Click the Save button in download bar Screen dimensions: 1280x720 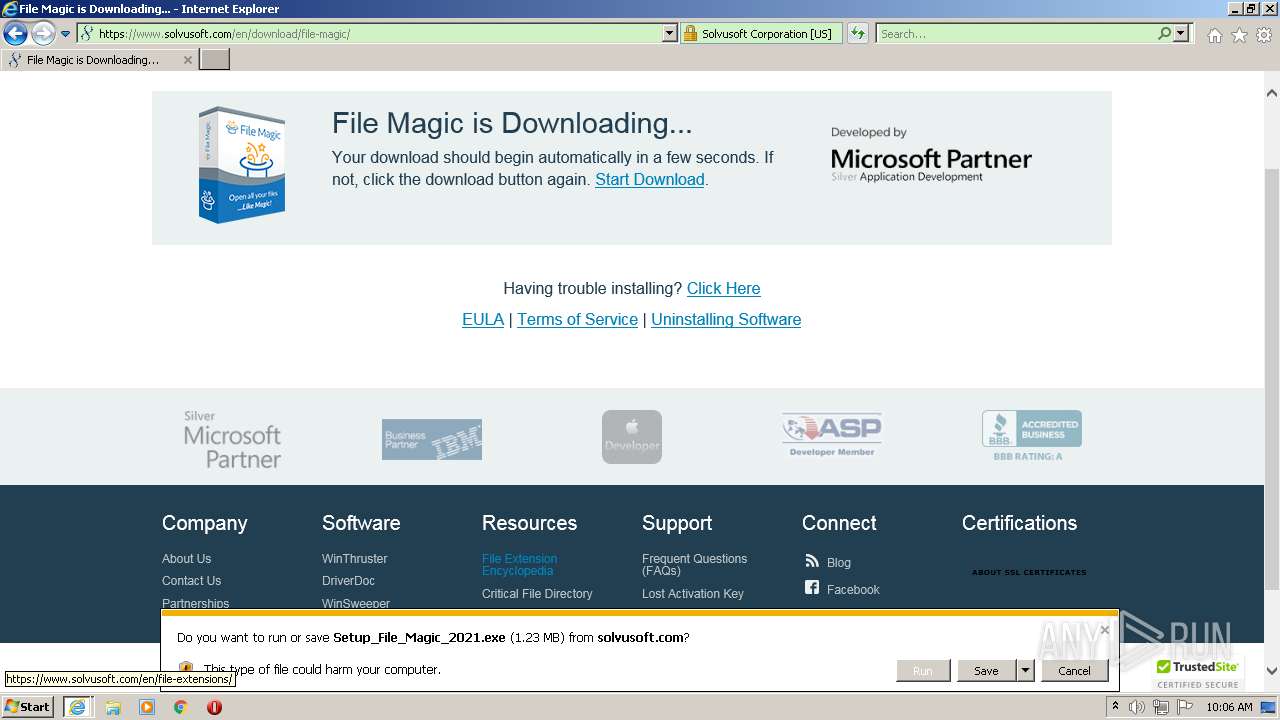986,671
